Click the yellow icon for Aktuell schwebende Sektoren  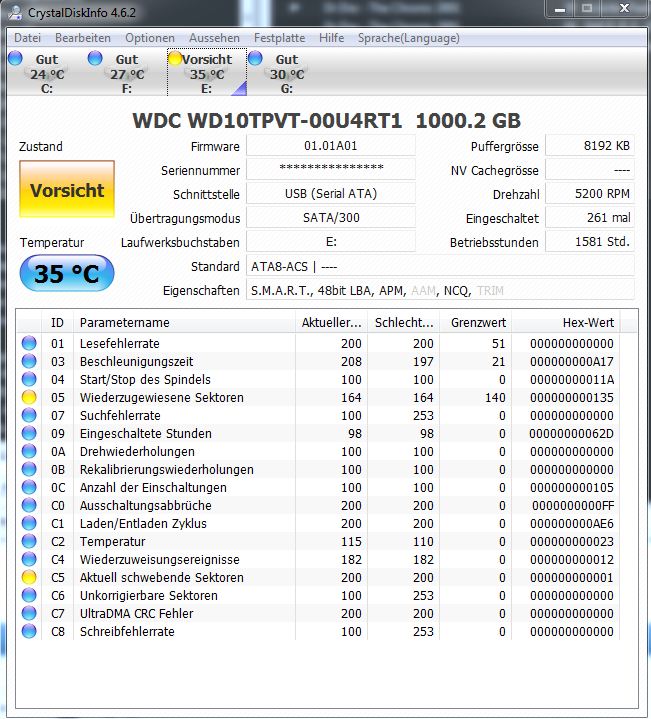click(29, 577)
